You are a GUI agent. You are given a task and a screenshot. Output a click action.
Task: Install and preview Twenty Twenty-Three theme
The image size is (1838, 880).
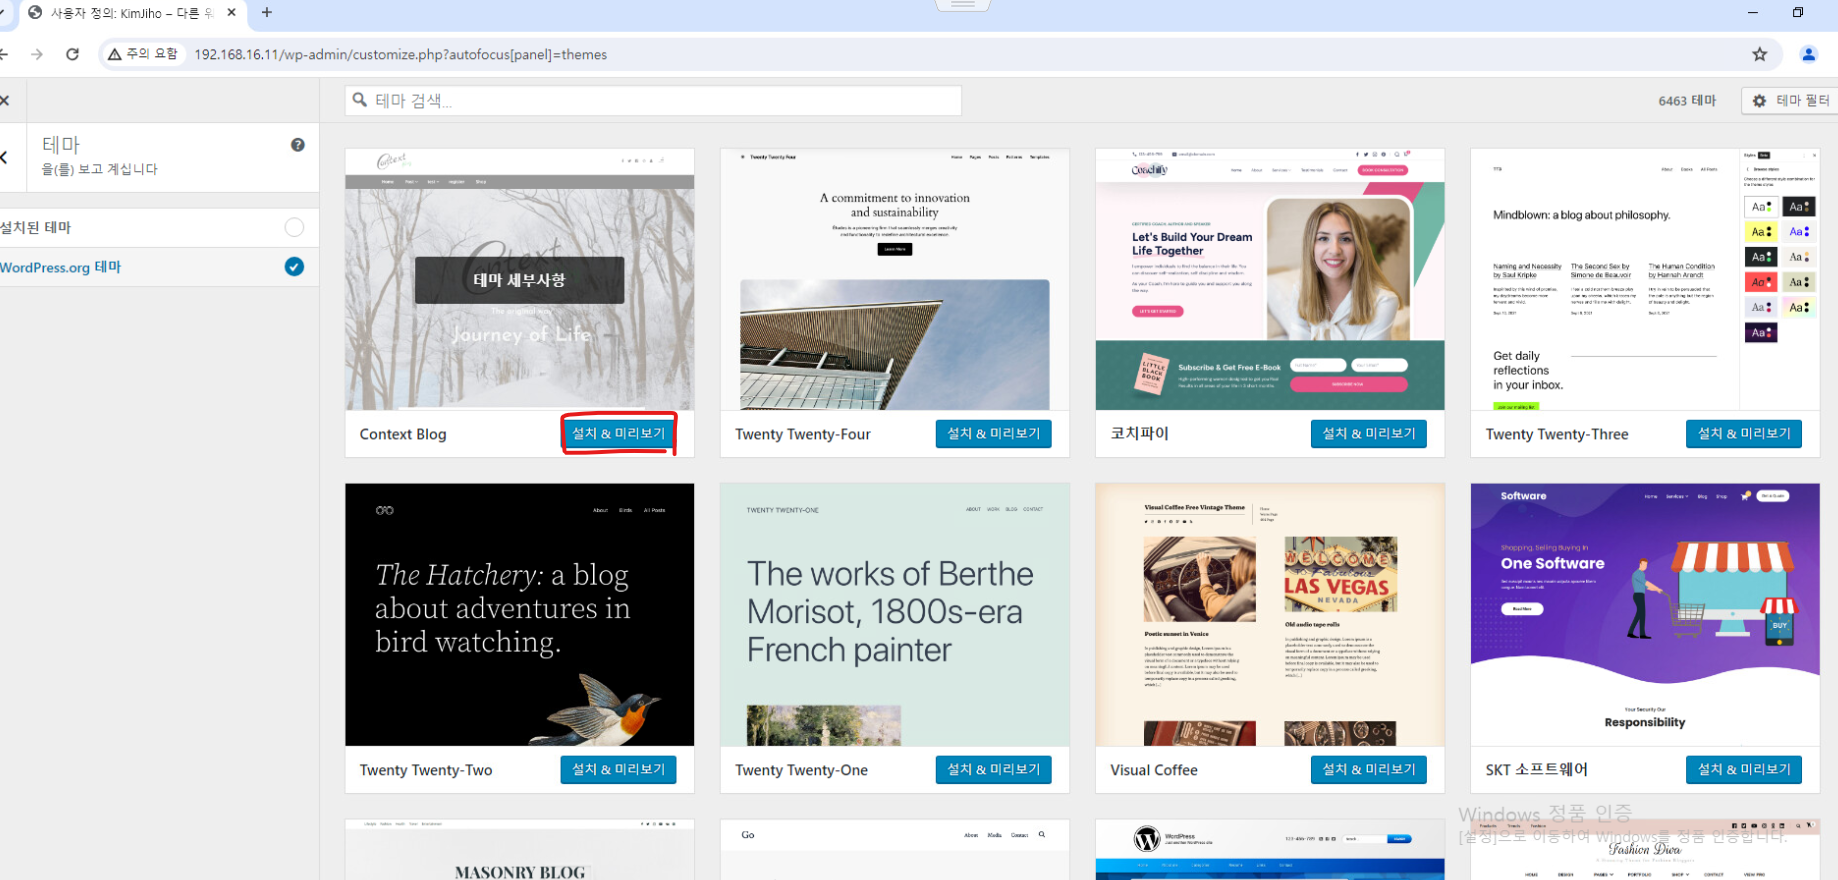point(1743,434)
